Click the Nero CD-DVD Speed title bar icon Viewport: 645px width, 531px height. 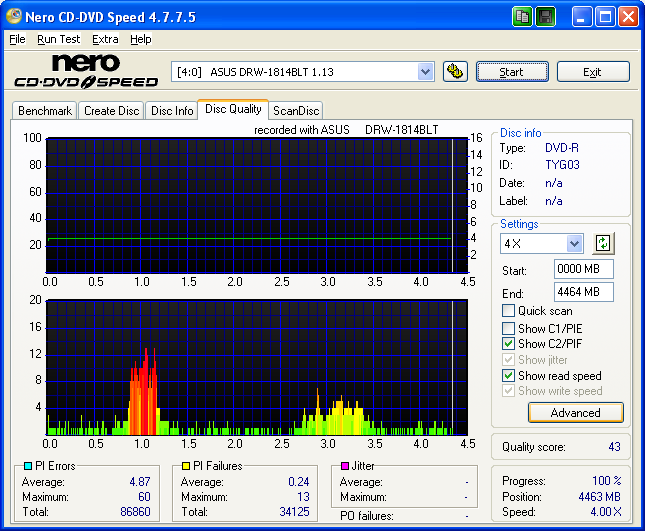[14, 16]
